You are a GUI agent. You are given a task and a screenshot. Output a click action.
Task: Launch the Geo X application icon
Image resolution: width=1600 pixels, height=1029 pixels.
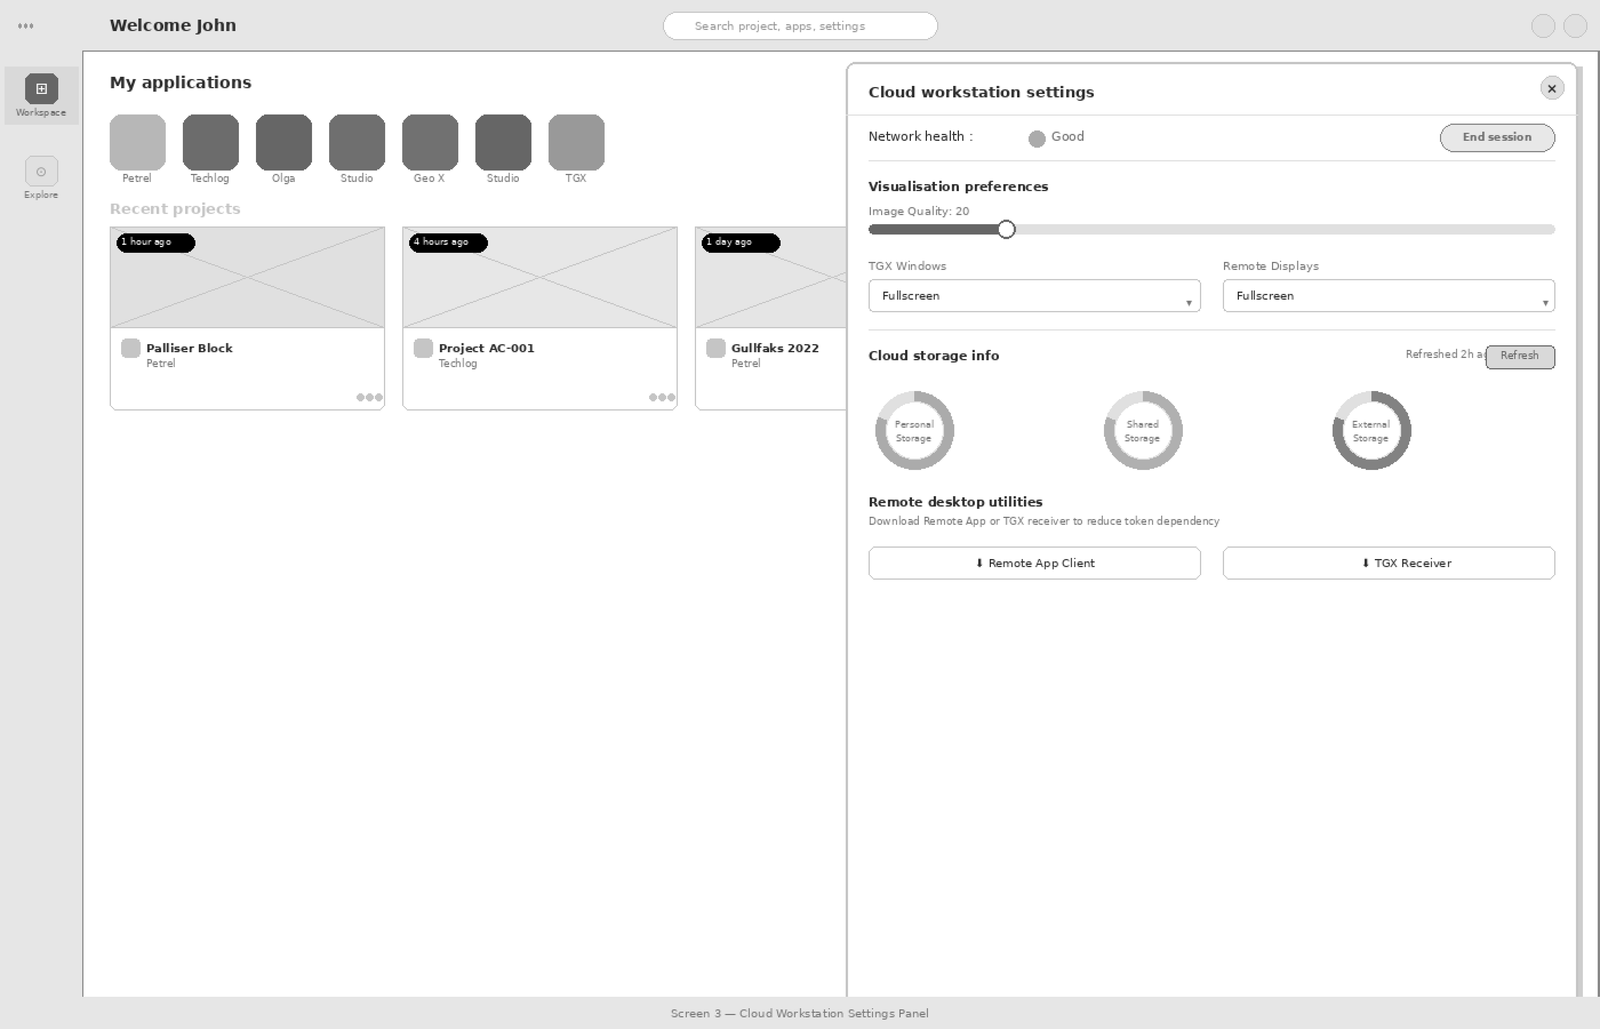click(x=429, y=142)
